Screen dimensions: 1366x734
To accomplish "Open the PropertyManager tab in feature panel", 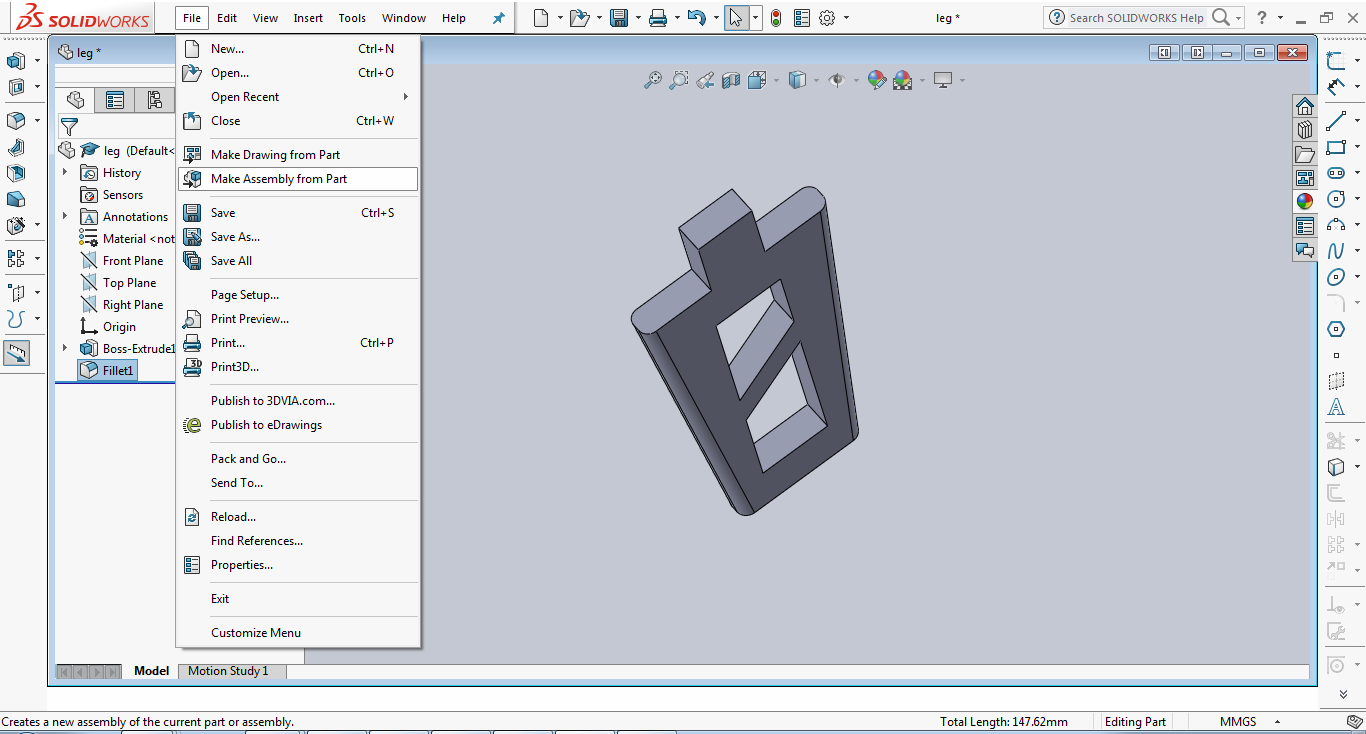I will [x=115, y=100].
